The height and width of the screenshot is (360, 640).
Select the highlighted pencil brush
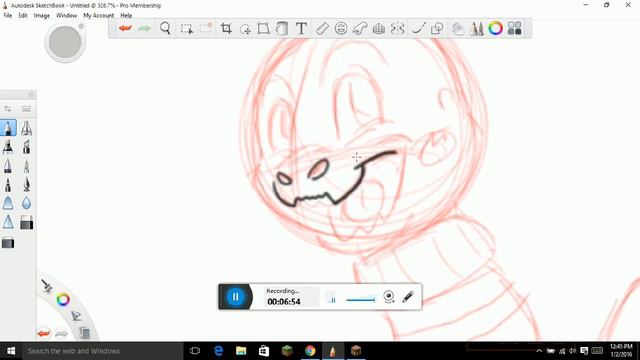coord(8,128)
